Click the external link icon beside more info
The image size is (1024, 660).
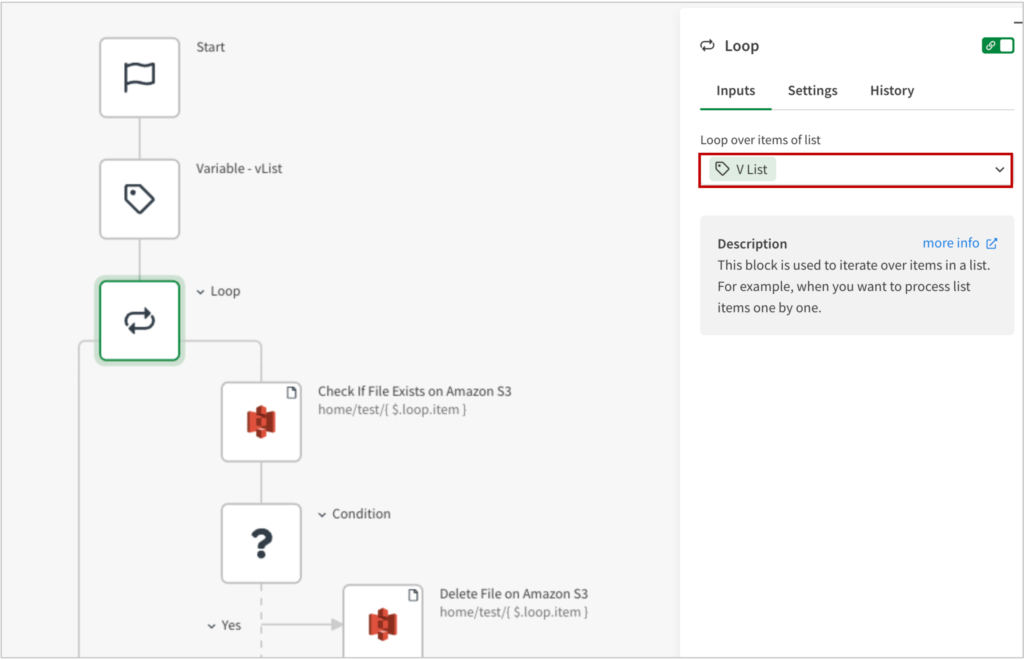coord(992,243)
